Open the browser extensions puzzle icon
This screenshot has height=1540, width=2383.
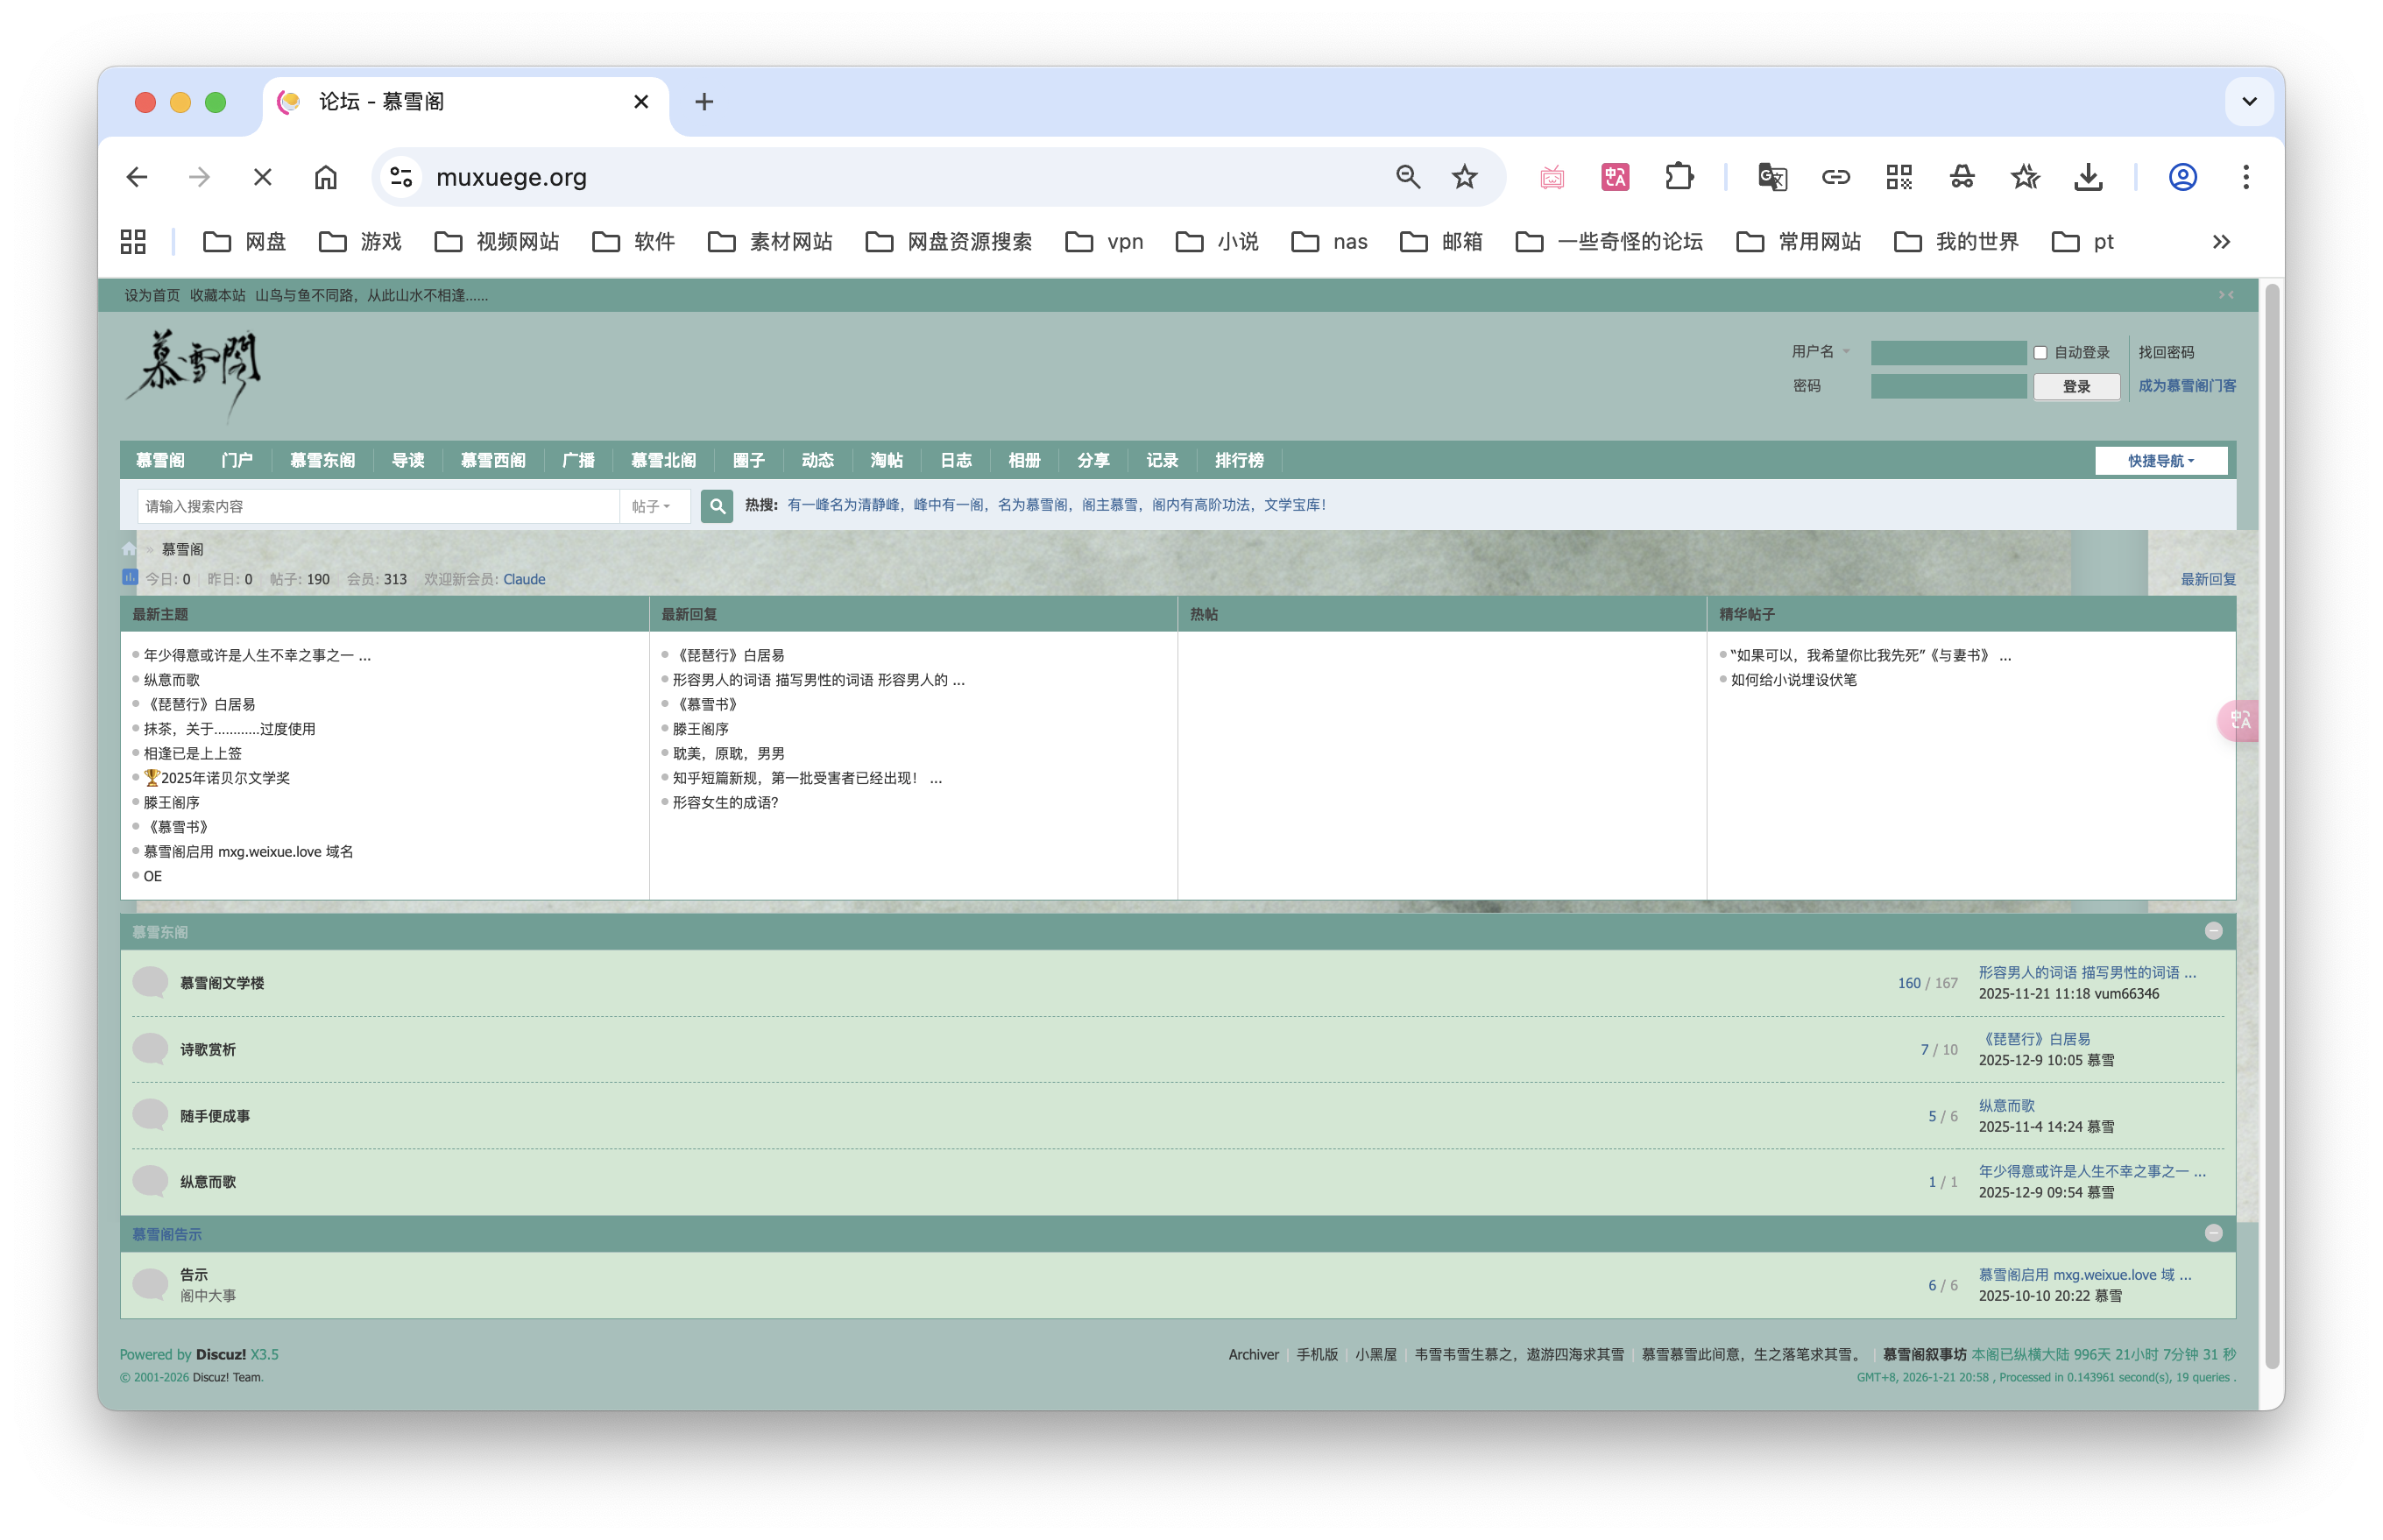1679,177
